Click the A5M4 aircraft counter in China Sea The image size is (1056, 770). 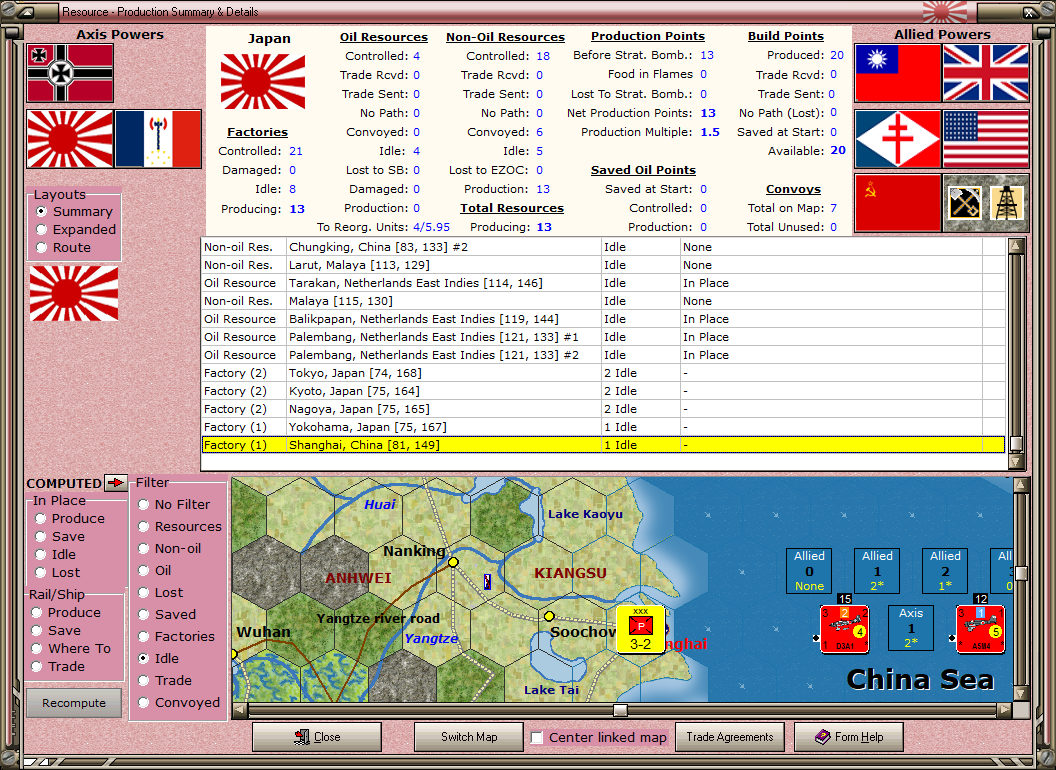[x=981, y=629]
